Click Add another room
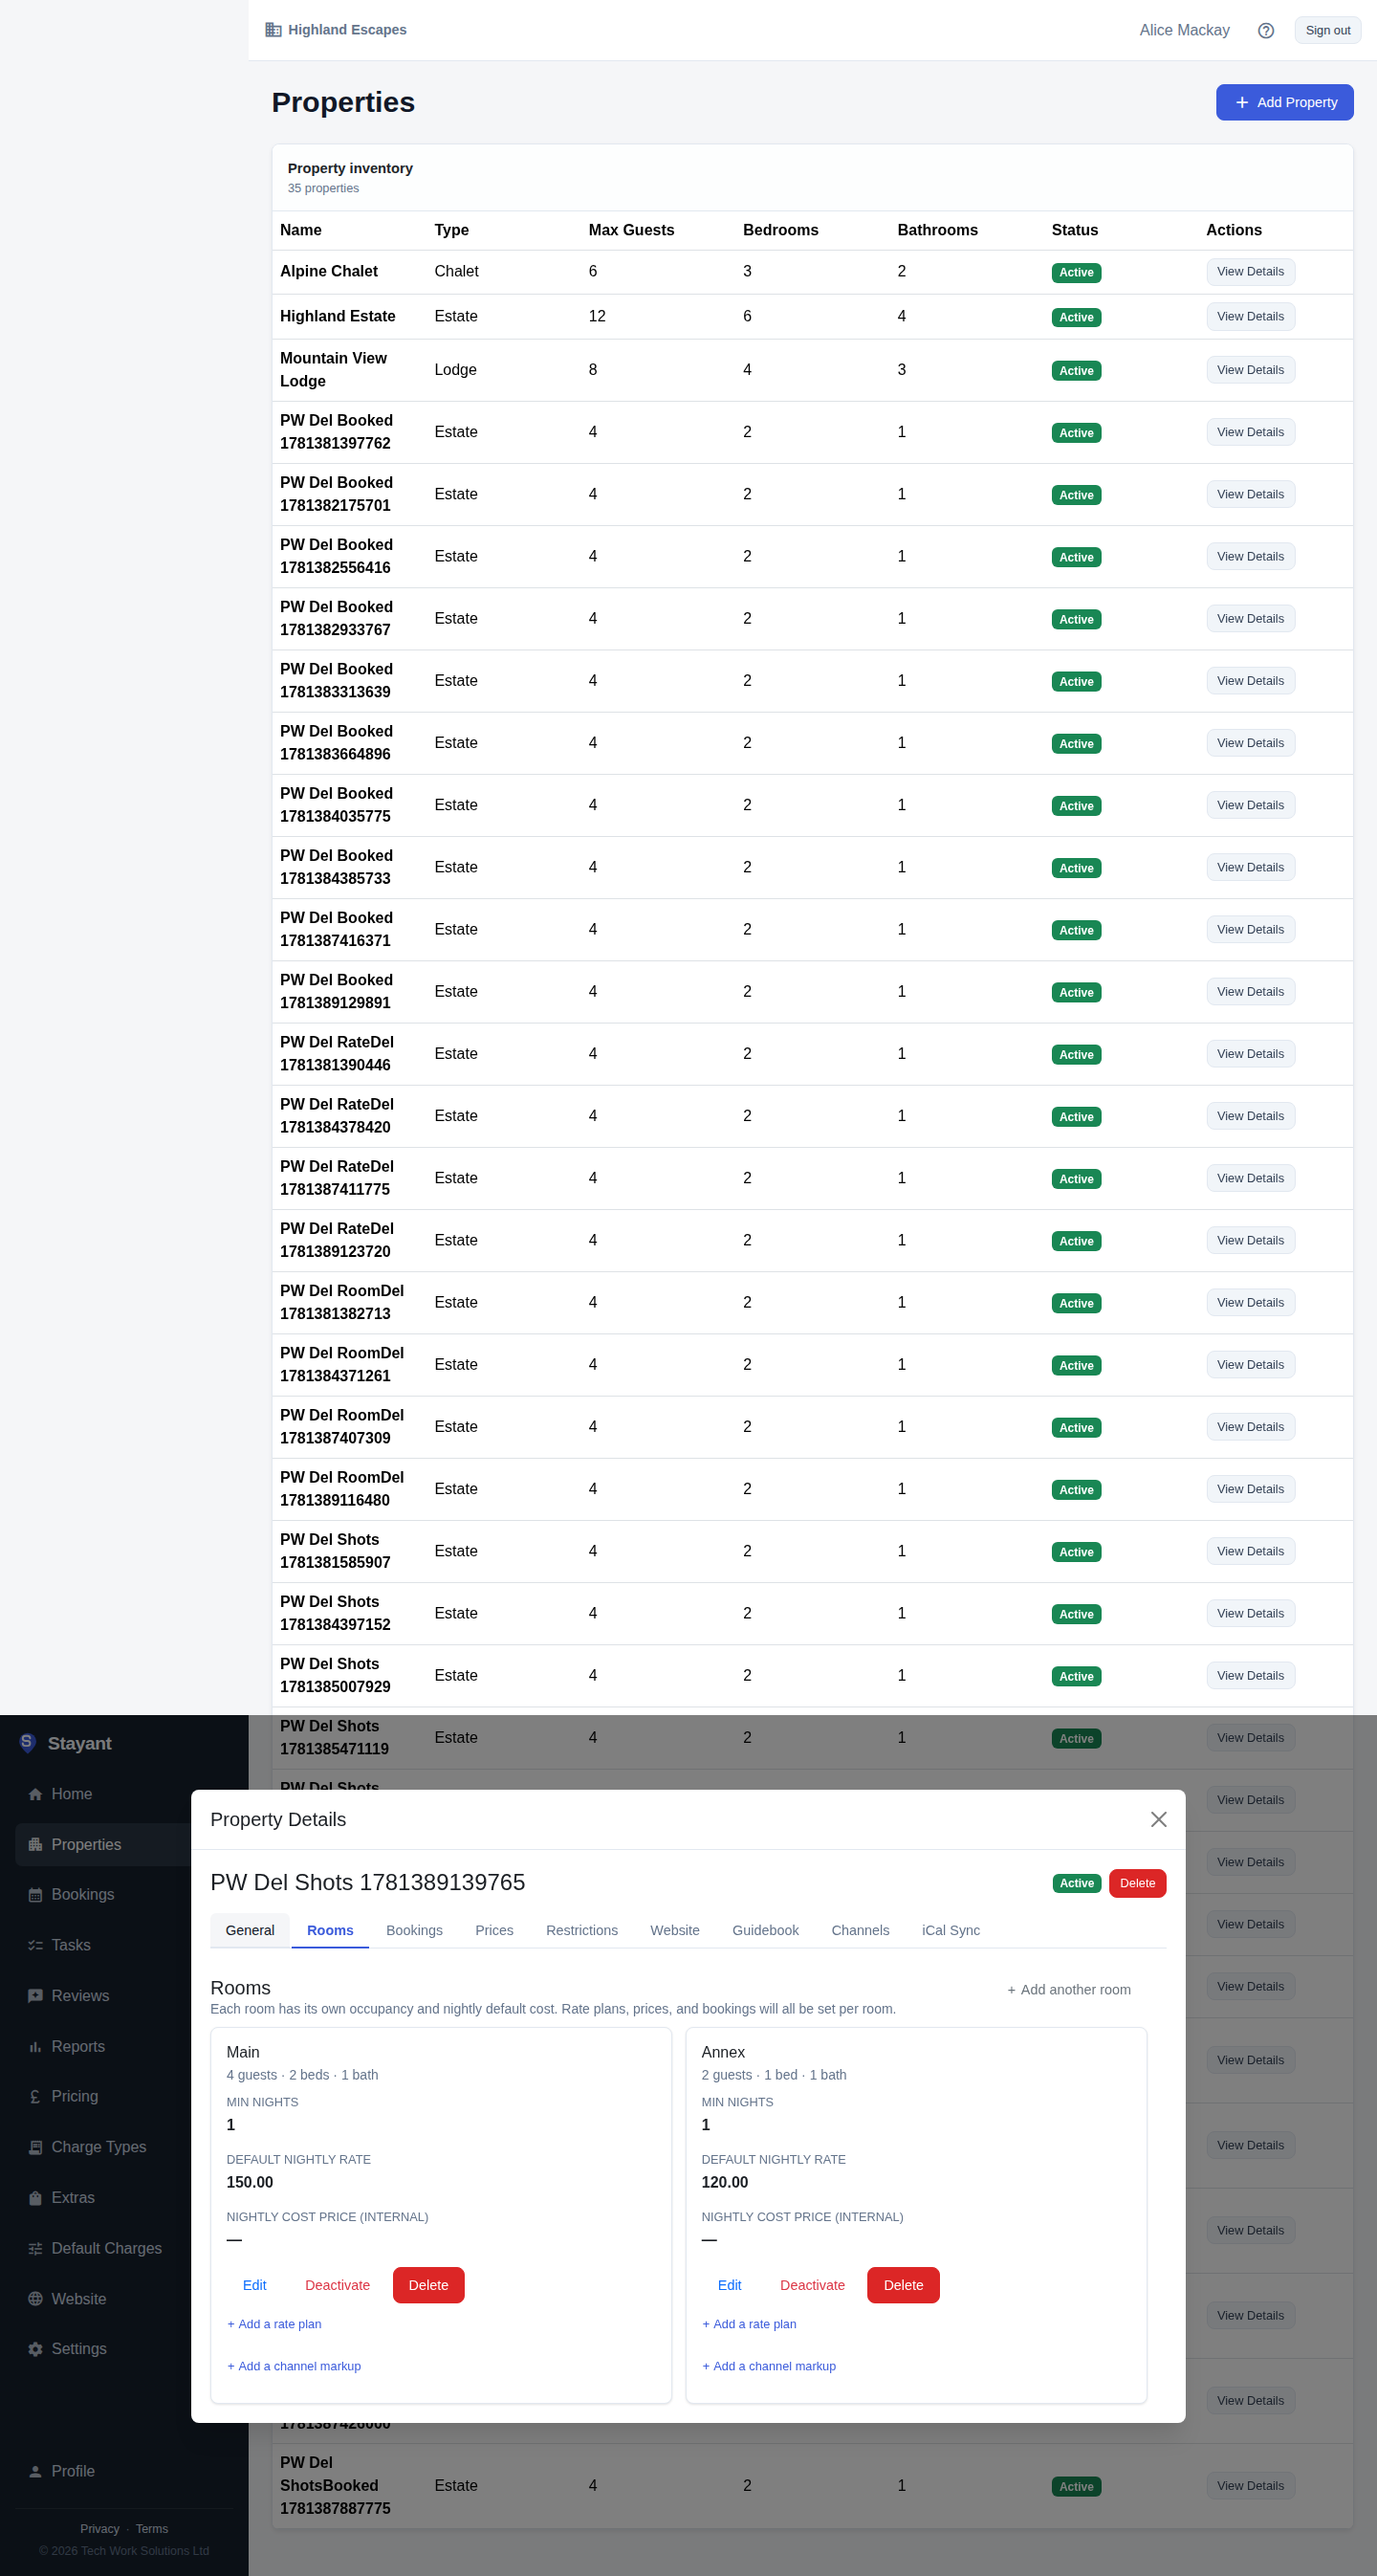The width and height of the screenshot is (1377, 2576). pyautogui.click(x=1069, y=1990)
